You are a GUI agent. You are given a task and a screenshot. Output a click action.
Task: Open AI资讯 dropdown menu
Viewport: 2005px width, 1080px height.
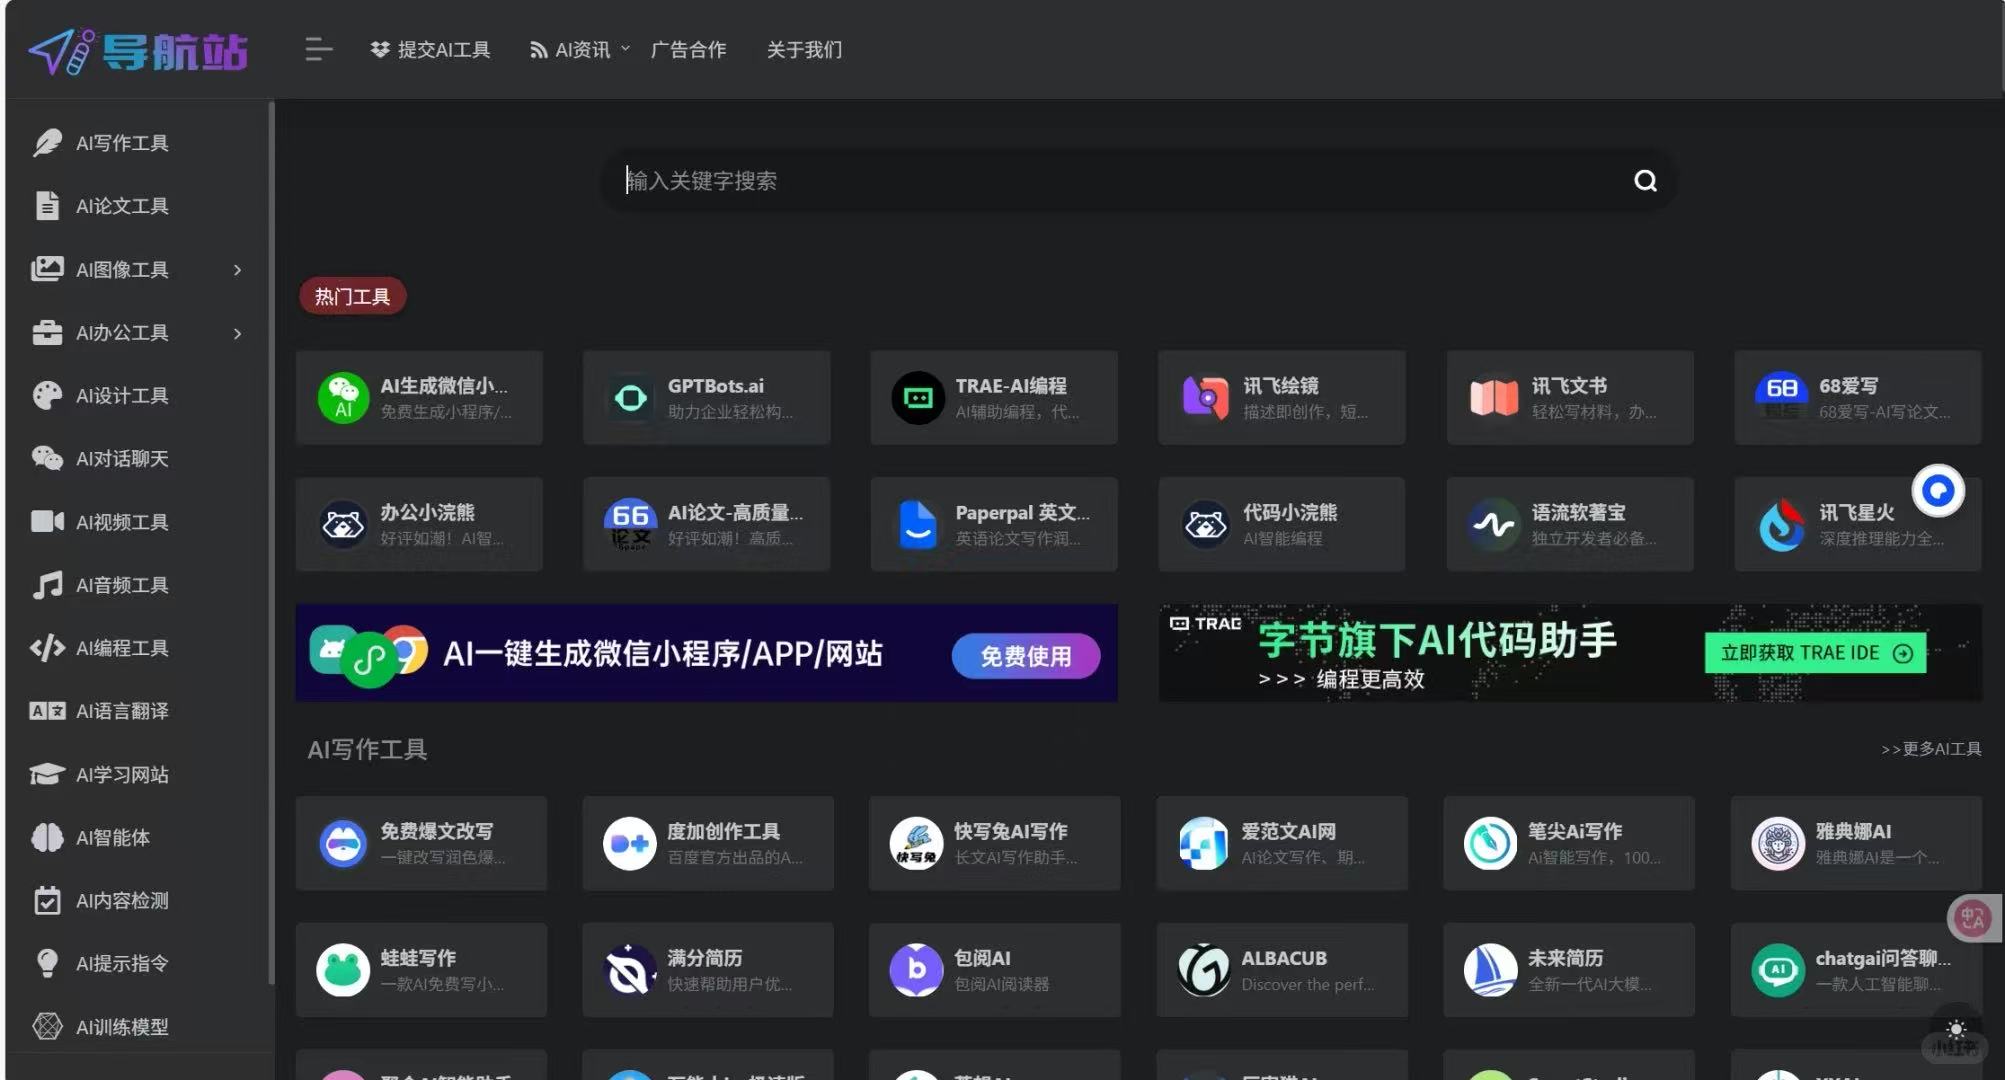tap(580, 50)
